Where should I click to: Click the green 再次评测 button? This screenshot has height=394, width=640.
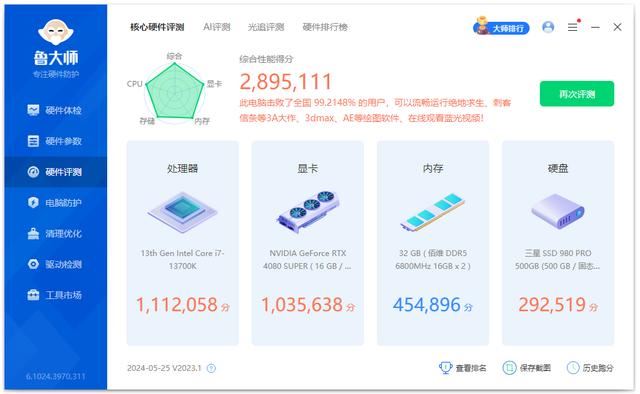point(577,94)
